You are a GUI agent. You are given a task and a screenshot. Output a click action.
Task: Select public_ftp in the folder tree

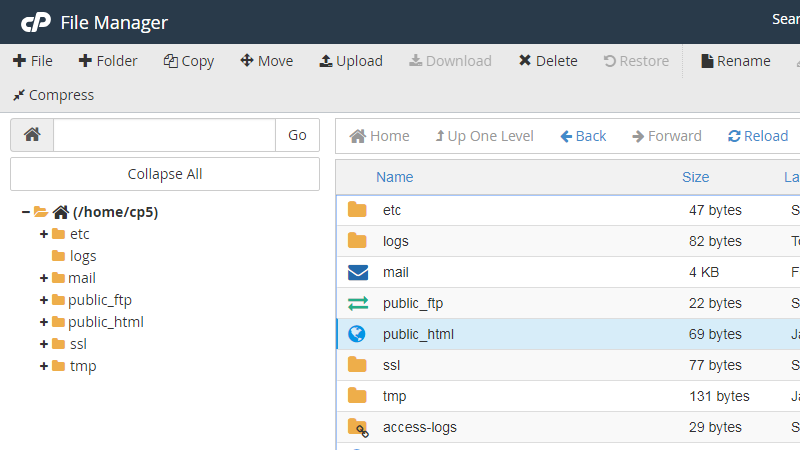[100, 300]
